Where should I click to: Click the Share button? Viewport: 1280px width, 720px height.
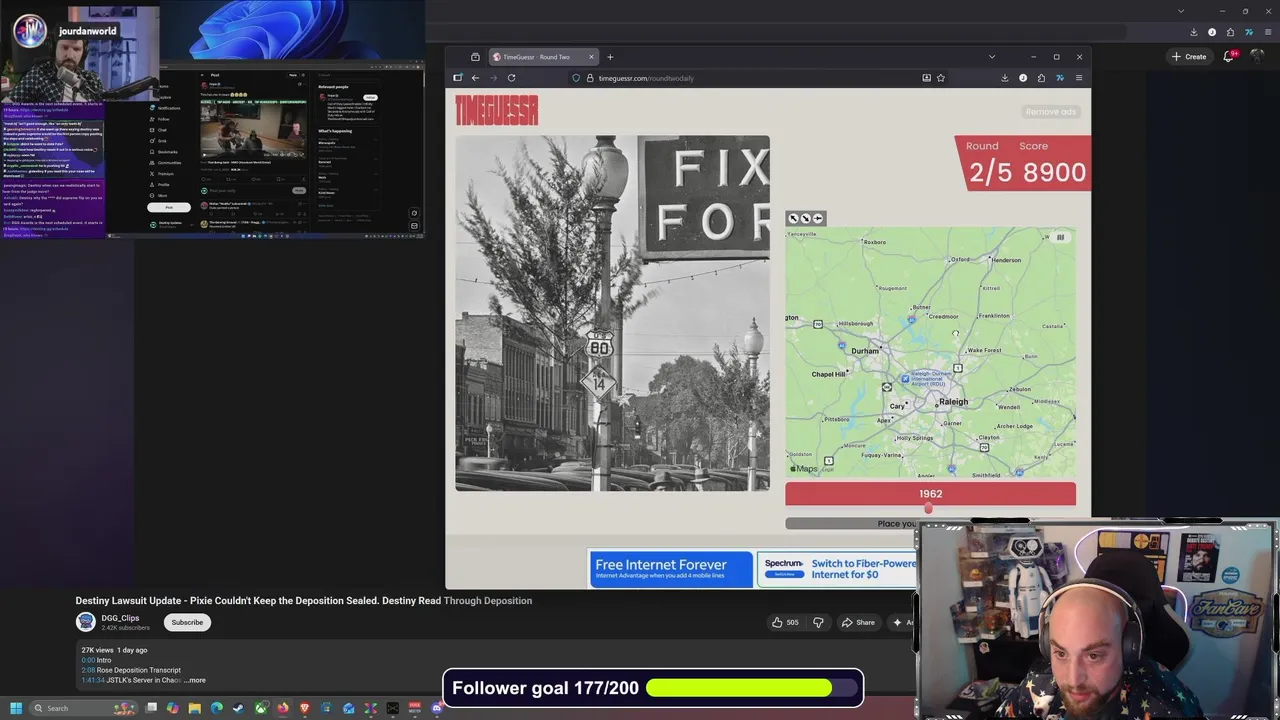(858, 622)
